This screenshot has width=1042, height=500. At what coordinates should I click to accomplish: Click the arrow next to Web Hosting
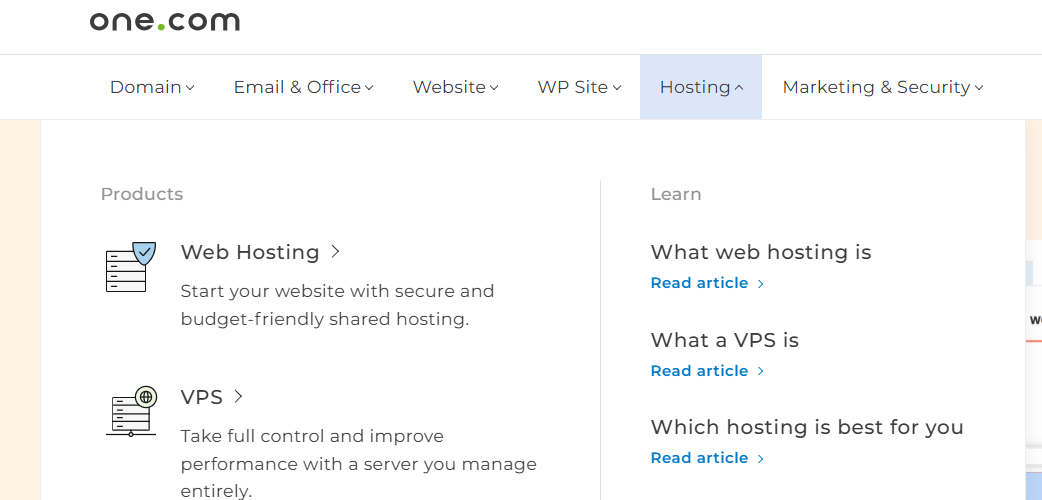click(336, 251)
